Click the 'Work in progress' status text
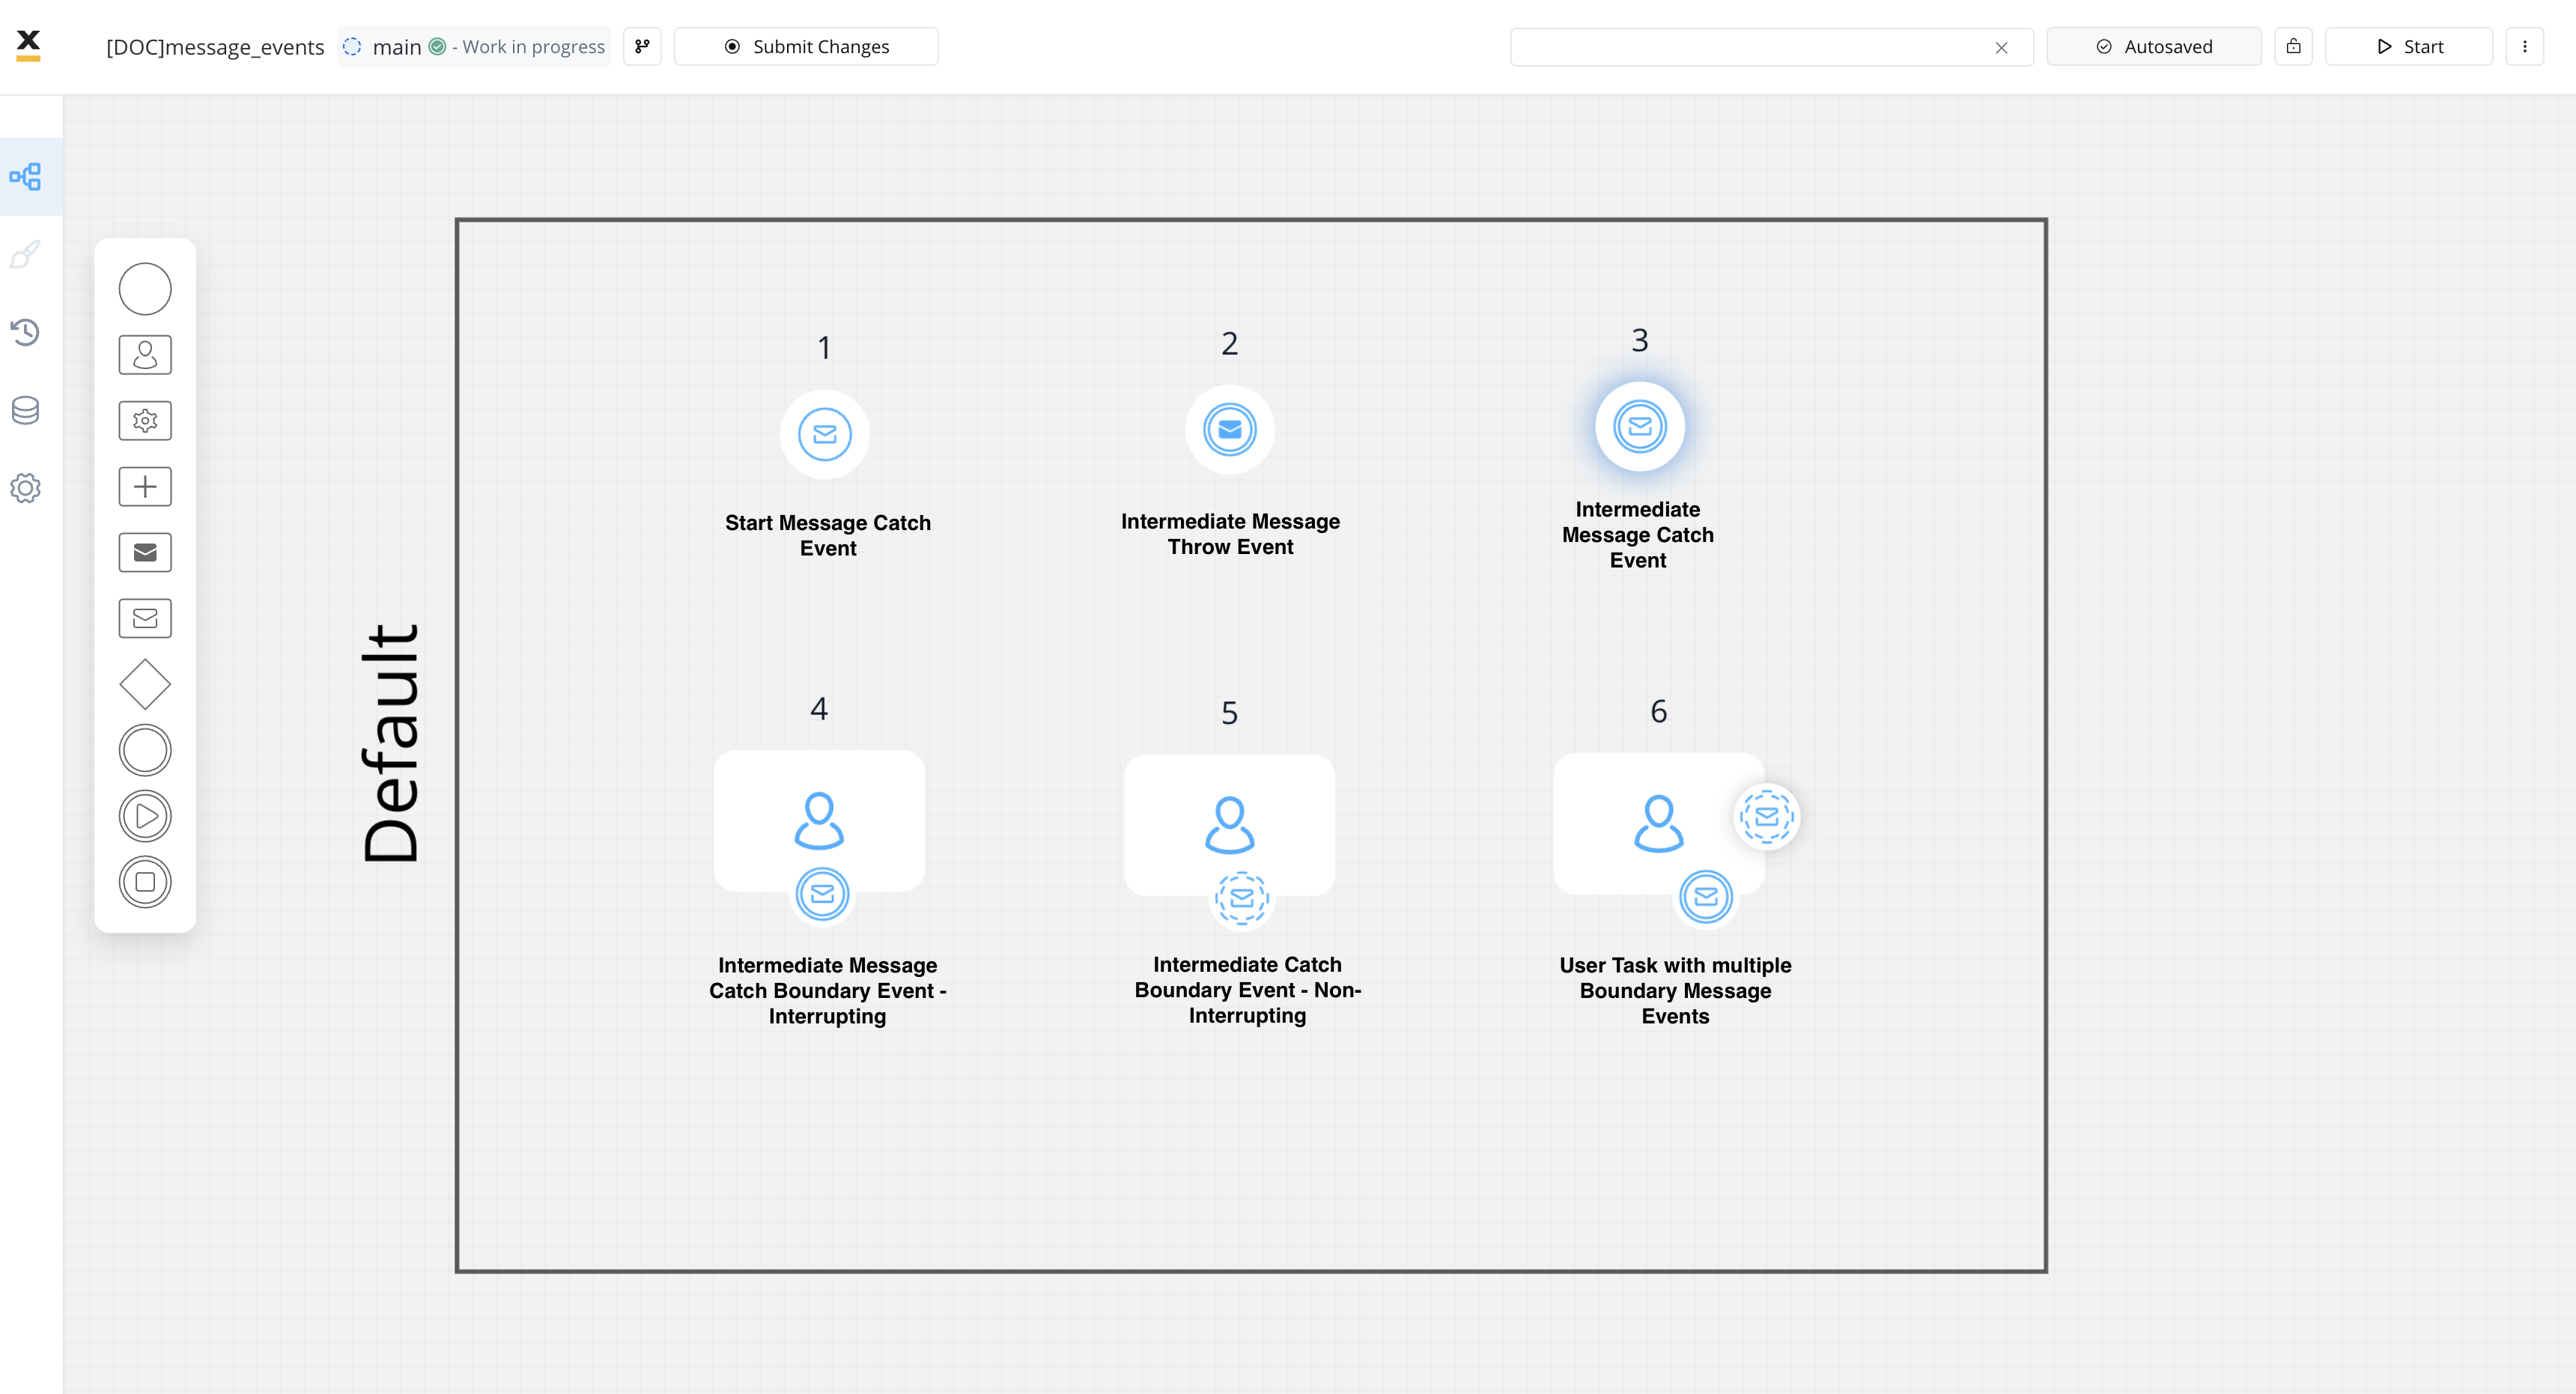 tap(534, 47)
